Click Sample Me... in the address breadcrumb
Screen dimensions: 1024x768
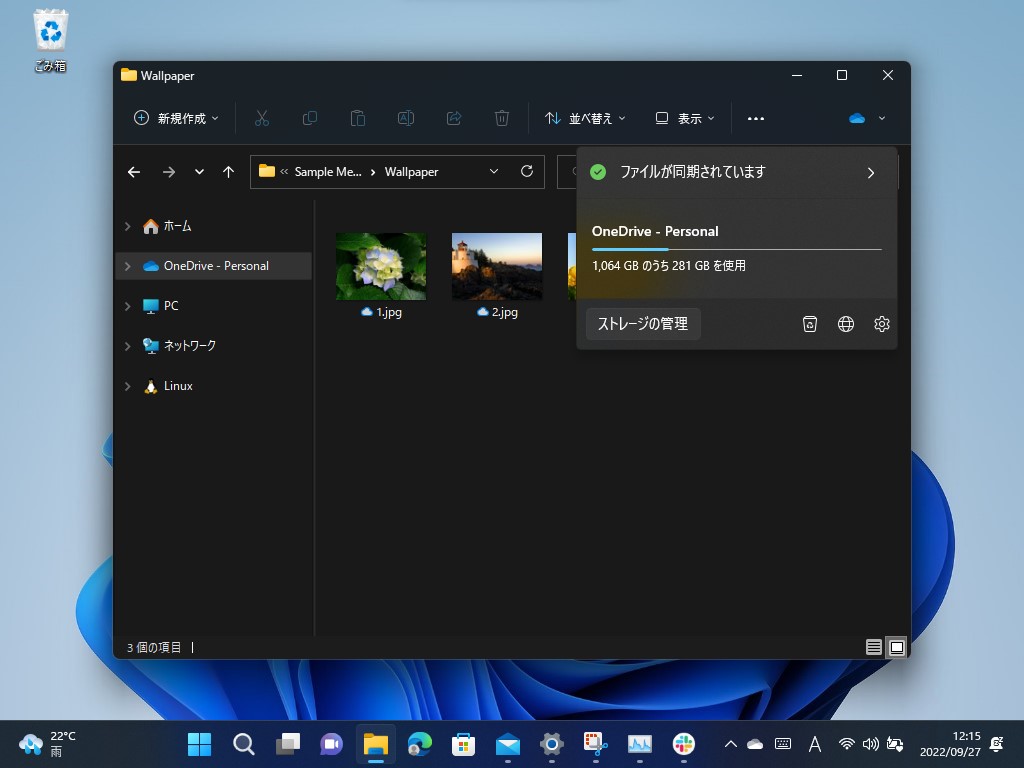click(x=328, y=172)
